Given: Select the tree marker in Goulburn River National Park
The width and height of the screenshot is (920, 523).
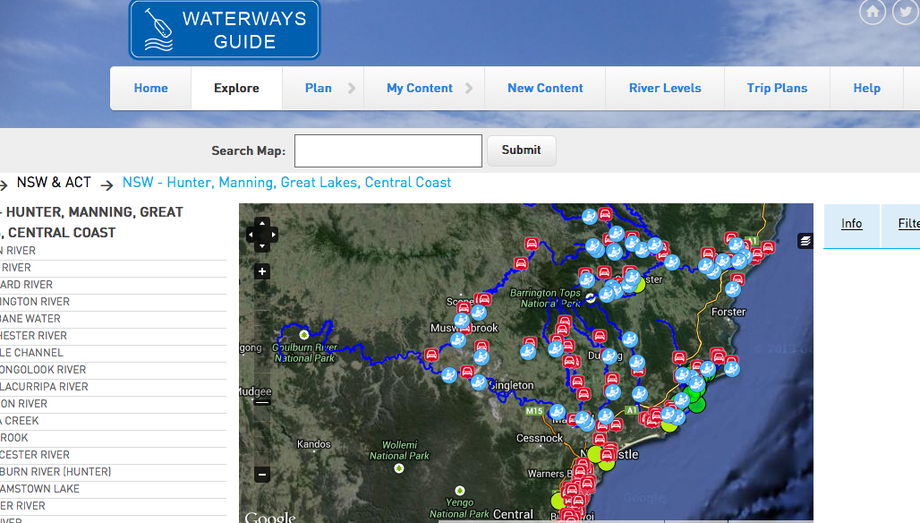Looking at the screenshot, I should [304, 335].
